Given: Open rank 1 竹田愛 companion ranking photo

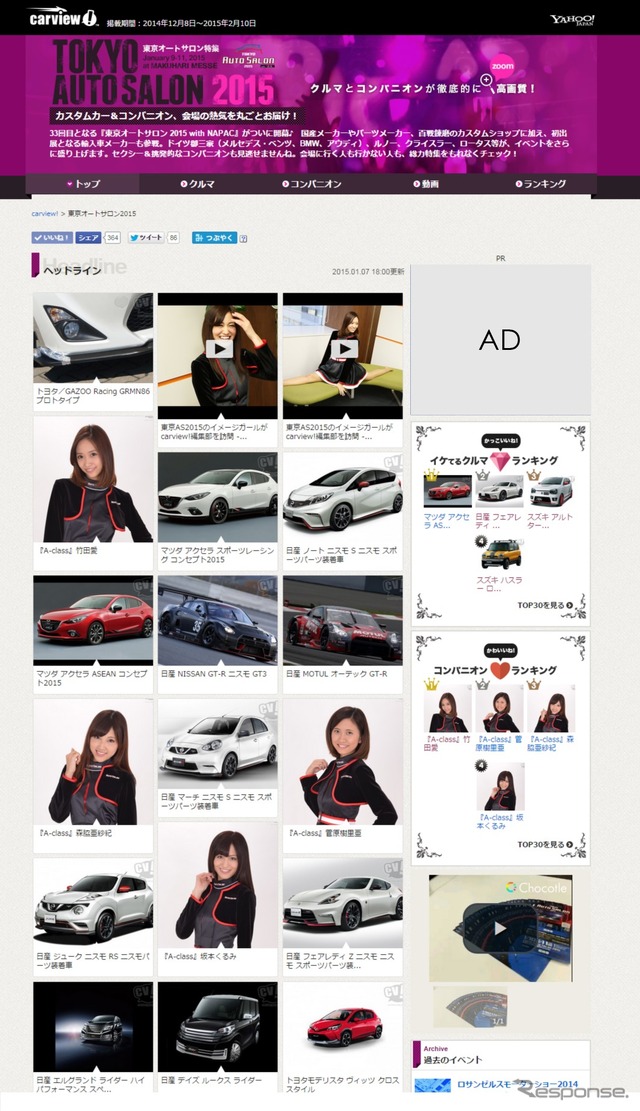Looking at the screenshot, I should pos(447,711).
